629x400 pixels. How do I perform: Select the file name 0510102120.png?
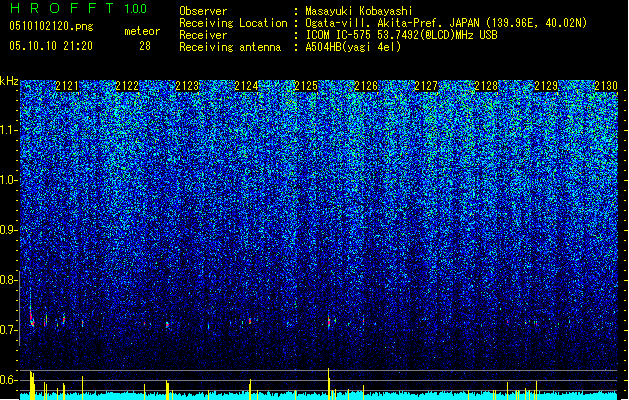[x=51, y=26]
